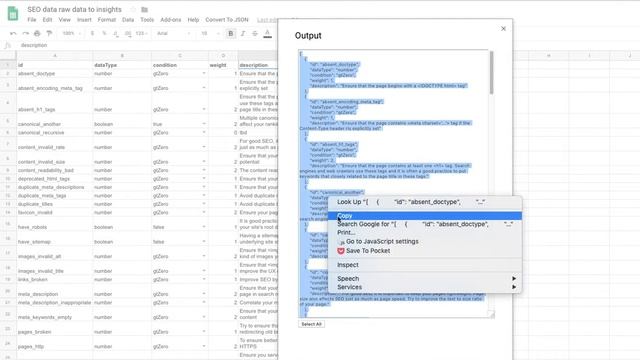Open the Convert To JSON menu

[227, 20]
